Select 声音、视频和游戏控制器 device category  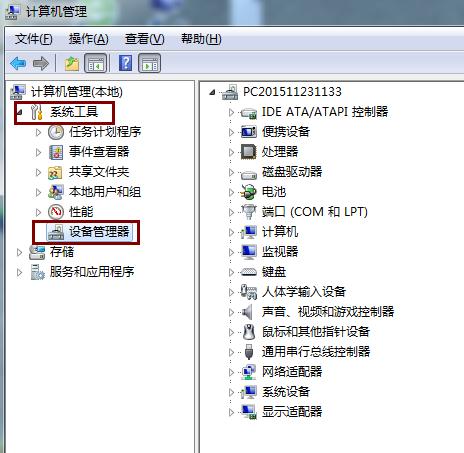coord(328,312)
